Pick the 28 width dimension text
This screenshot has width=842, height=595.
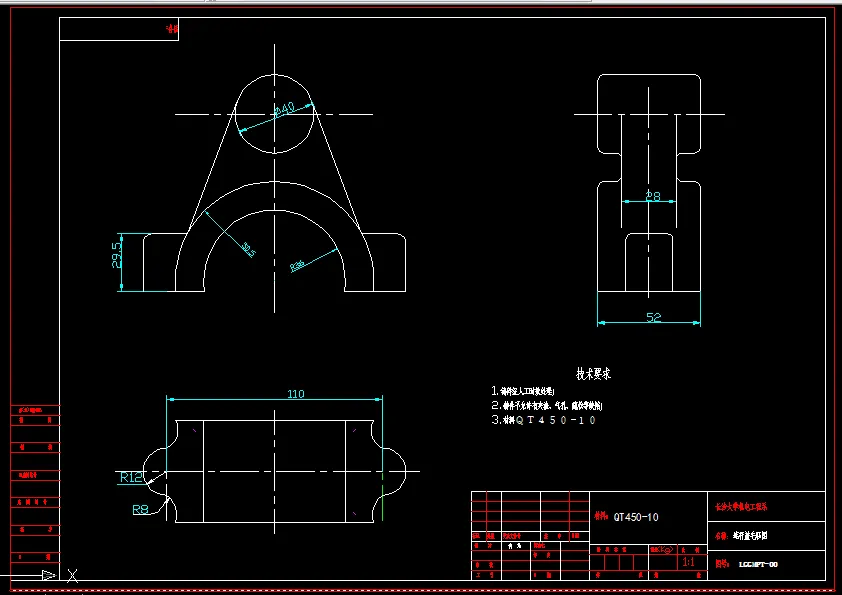click(x=652, y=196)
